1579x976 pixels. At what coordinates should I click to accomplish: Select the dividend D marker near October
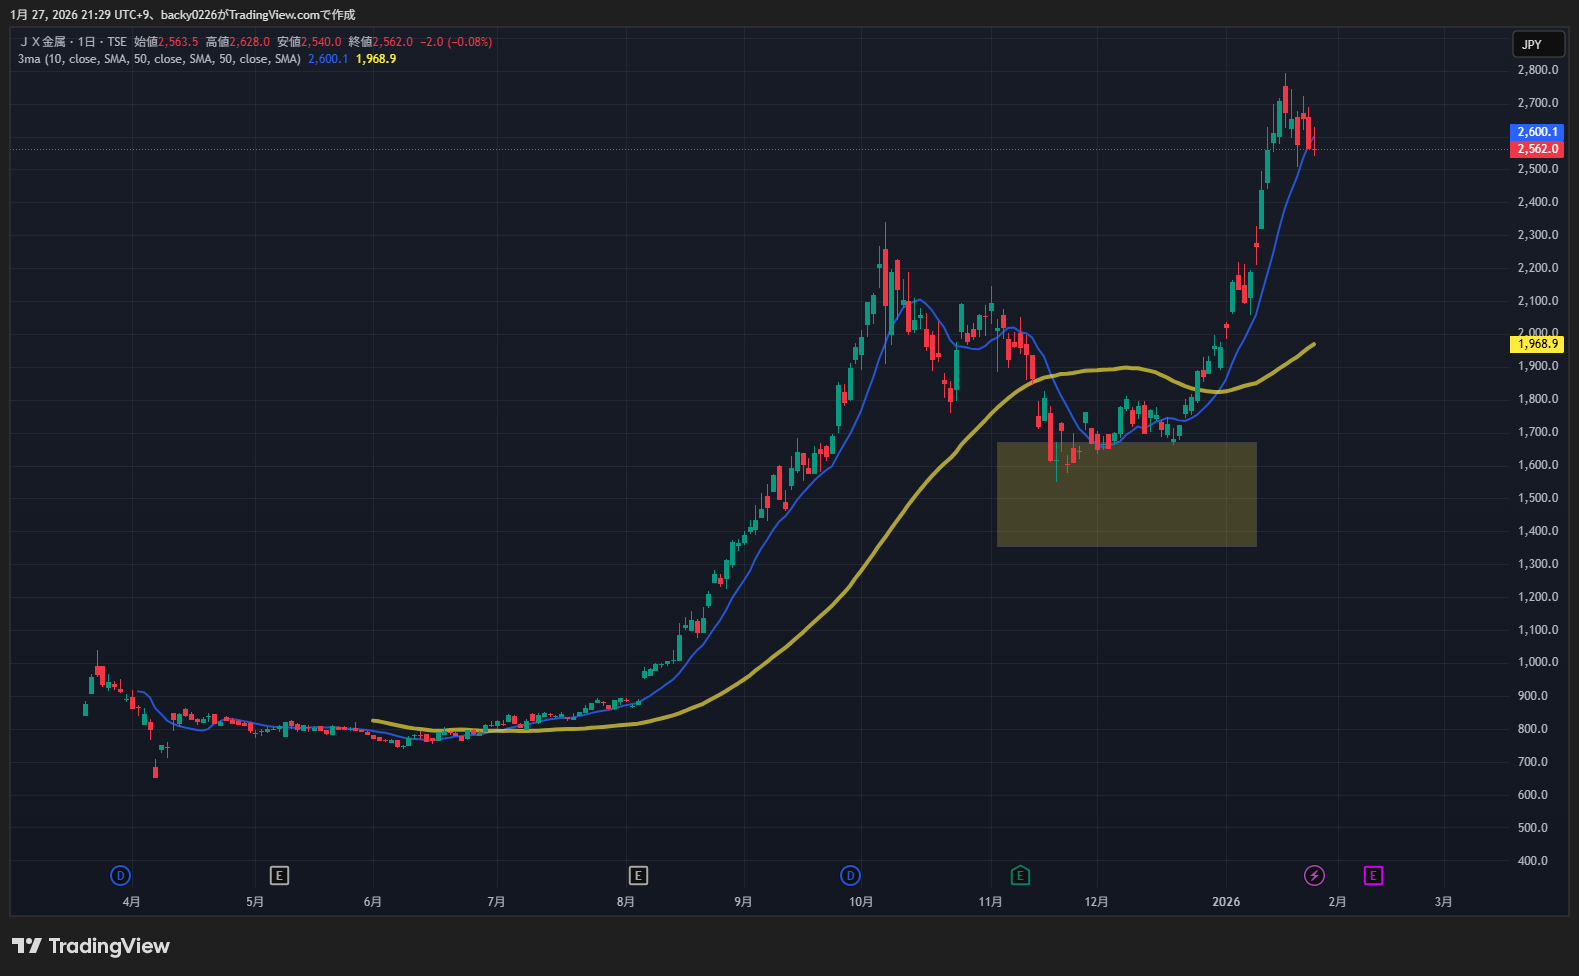850,876
